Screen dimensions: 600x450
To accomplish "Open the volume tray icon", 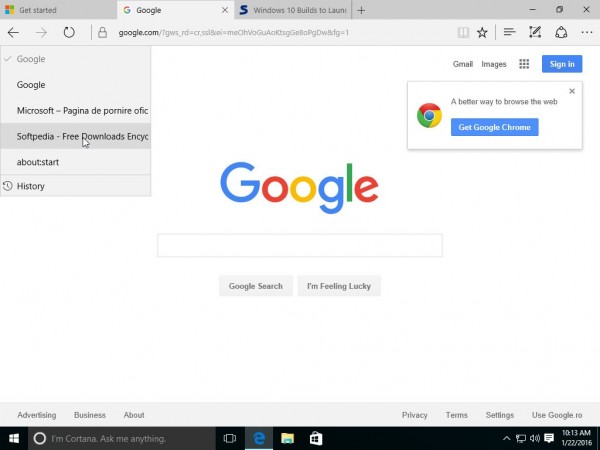I will tap(535, 439).
